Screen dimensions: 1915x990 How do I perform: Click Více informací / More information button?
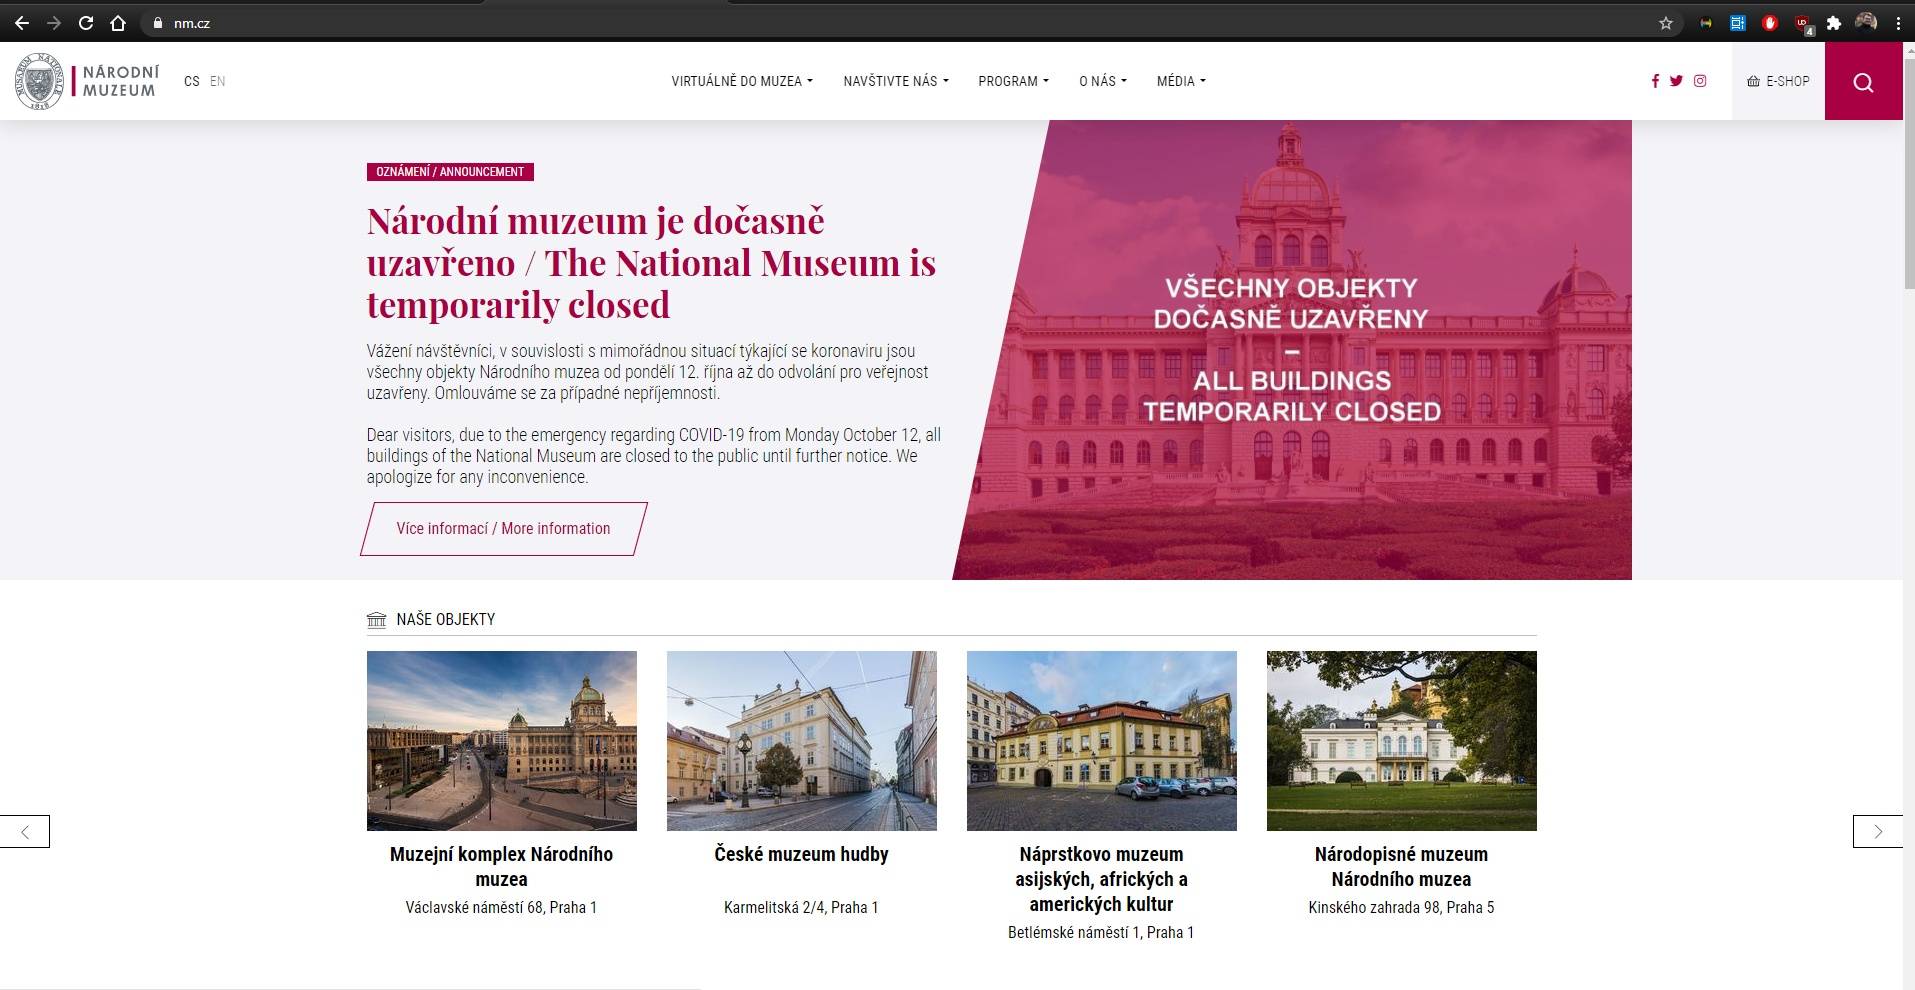coord(503,528)
